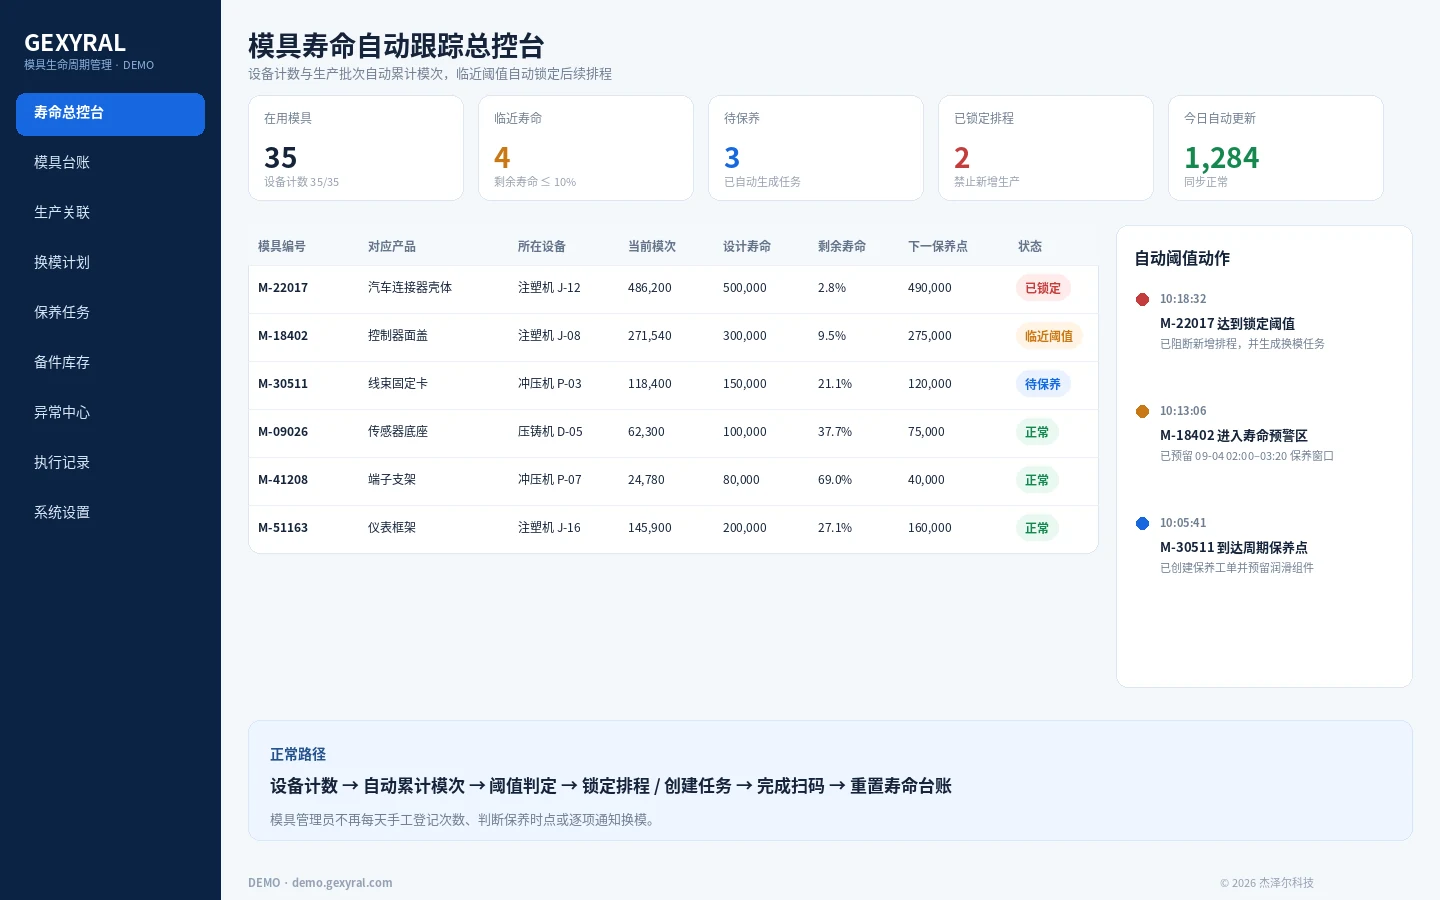Viewport: 1440px width, 900px height.
Task: Click the 正常 badge in the M-09026 row
Action: [1037, 432]
